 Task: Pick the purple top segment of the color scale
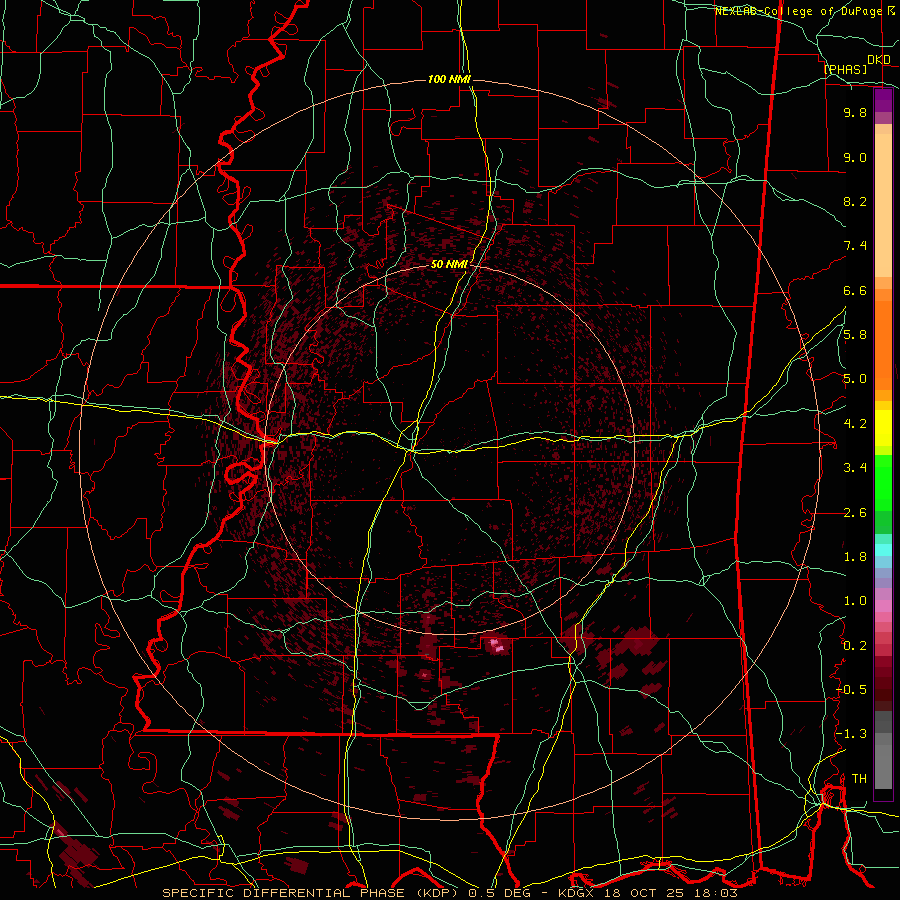(x=883, y=100)
